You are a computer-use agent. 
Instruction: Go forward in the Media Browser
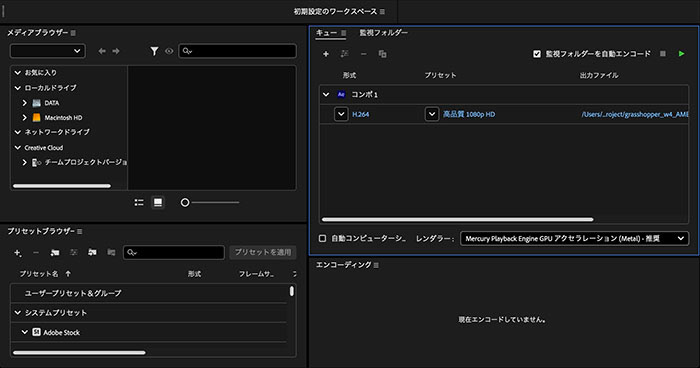[x=116, y=51]
